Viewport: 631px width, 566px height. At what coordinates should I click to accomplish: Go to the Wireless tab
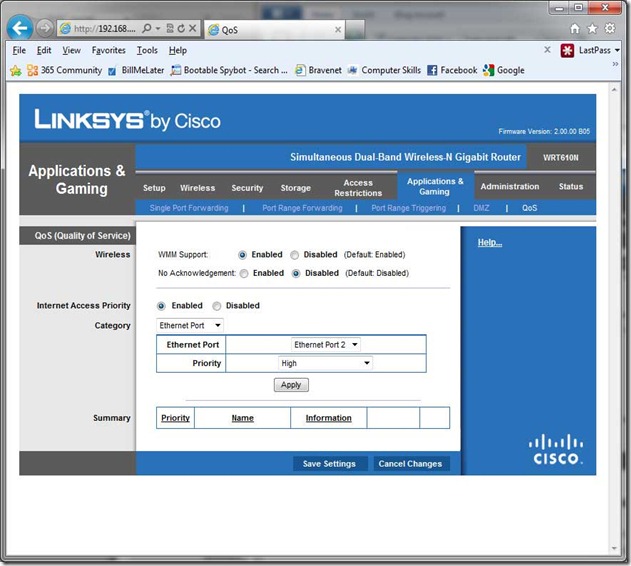point(198,188)
